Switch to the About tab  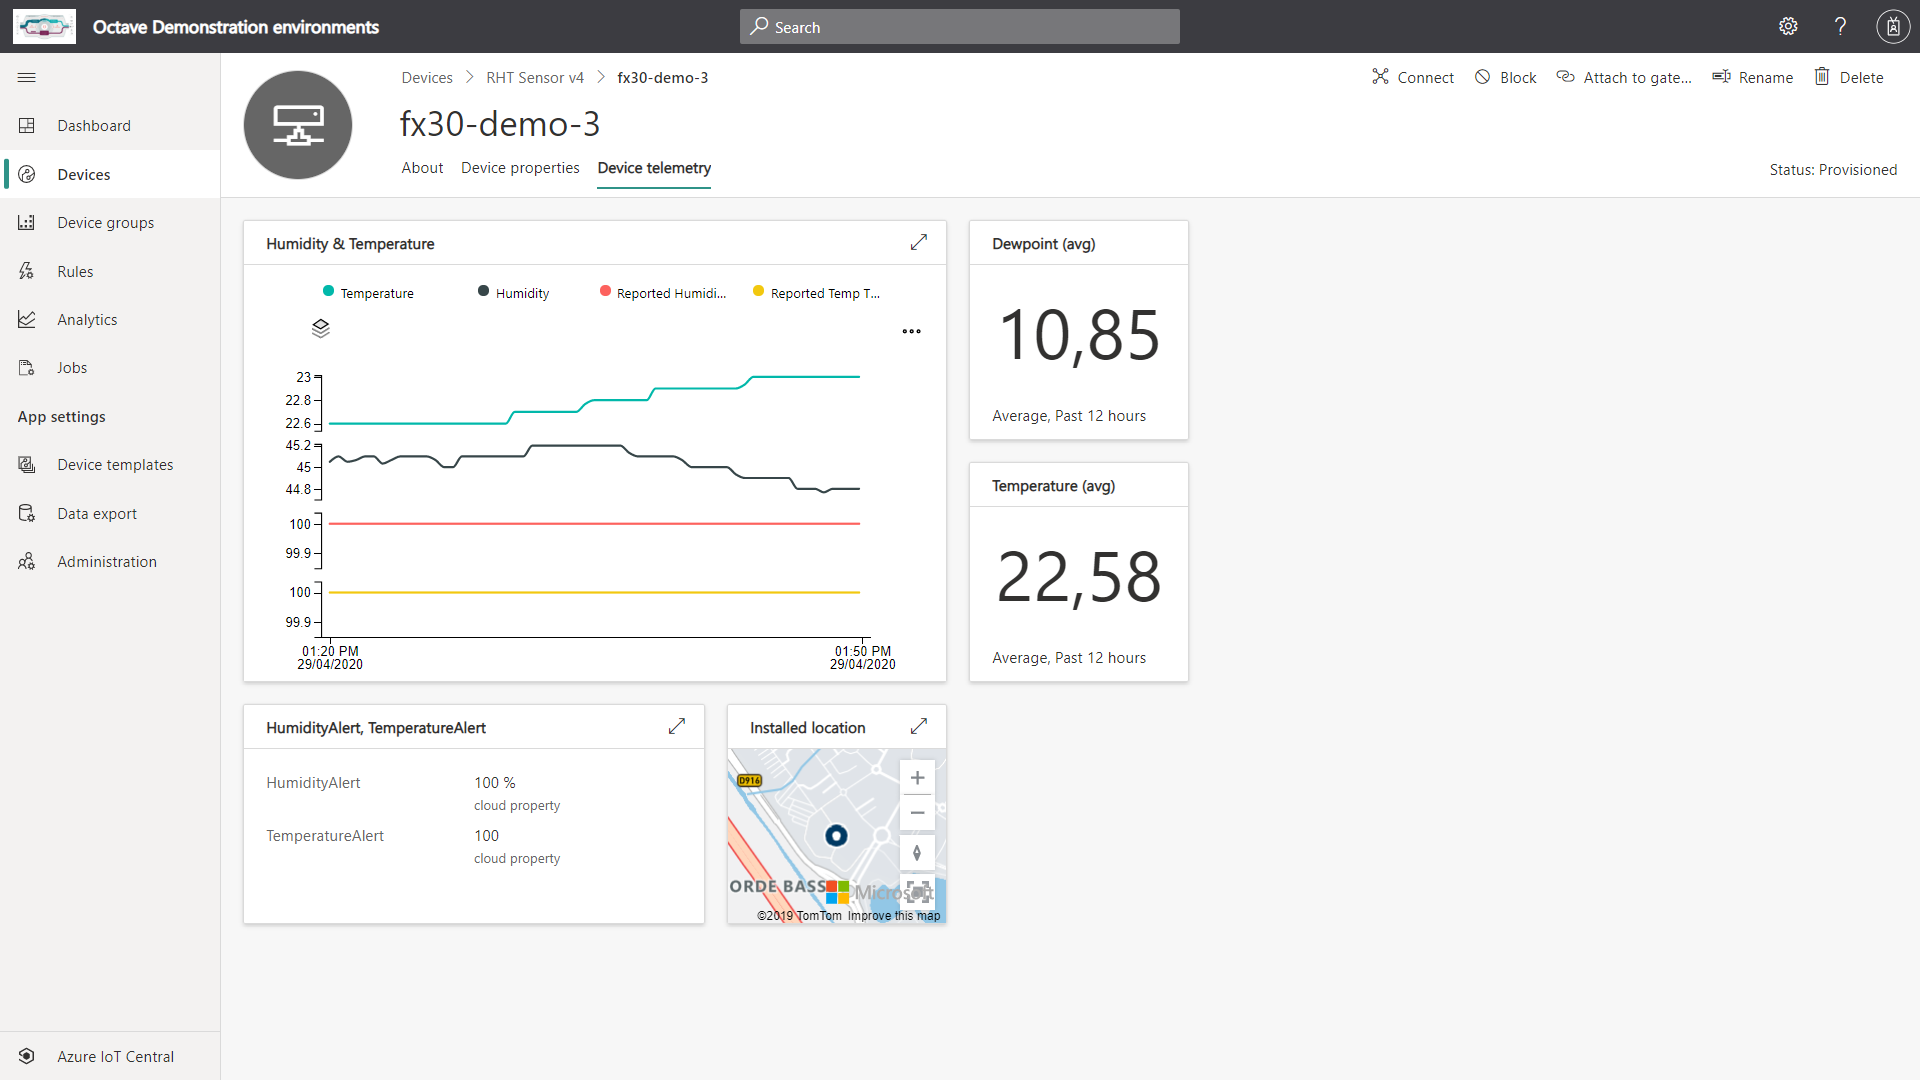pos(422,168)
